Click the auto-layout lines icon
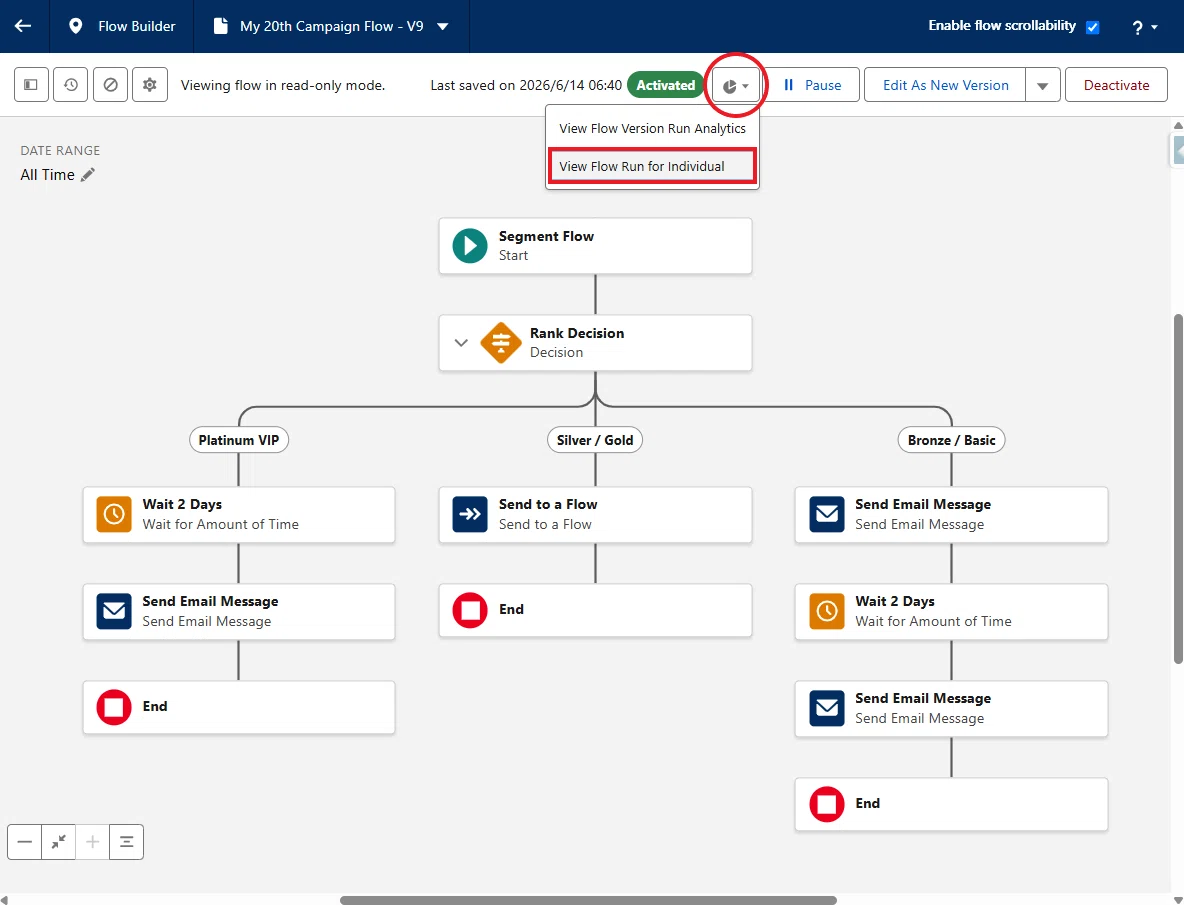The height and width of the screenshot is (905, 1184). point(126,842)
